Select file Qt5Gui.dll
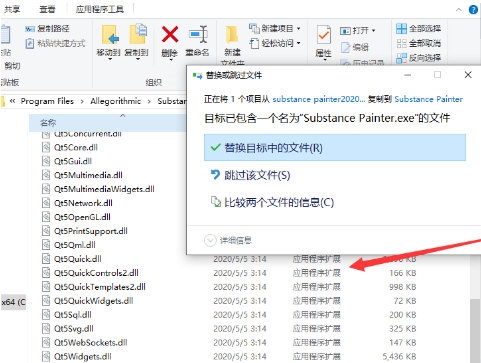 [73, 161]
